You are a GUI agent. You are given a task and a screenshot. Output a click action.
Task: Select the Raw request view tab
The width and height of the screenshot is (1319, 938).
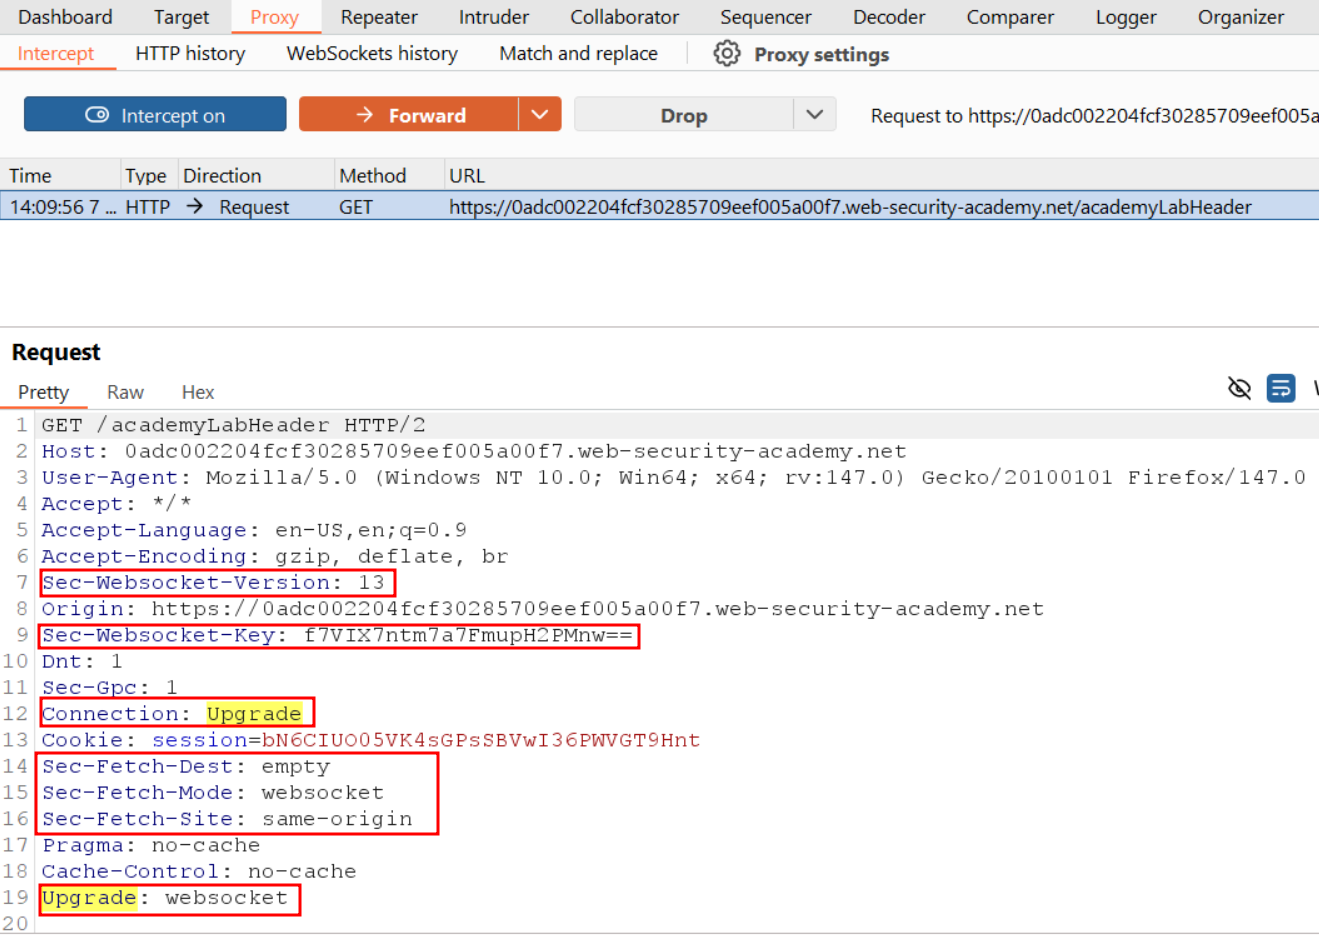click(125, 392)
